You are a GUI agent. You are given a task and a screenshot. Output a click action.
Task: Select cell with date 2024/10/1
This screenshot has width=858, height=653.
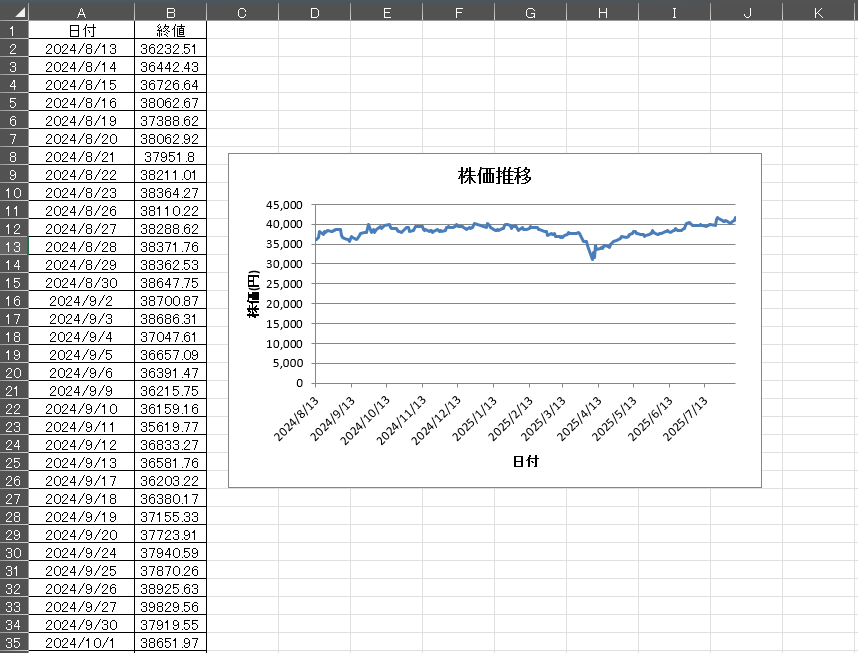(81, 643)
